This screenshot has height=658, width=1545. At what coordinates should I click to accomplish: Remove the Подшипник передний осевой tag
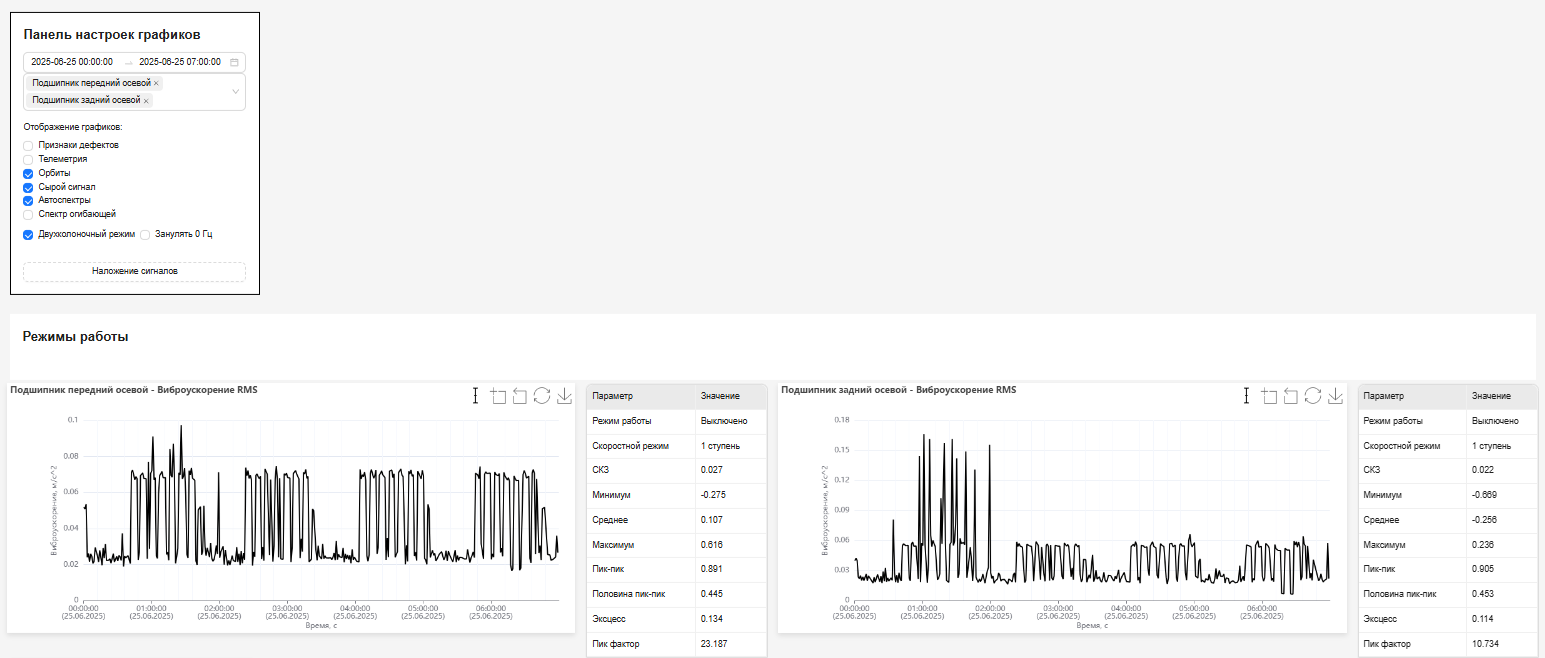[156, 84]
